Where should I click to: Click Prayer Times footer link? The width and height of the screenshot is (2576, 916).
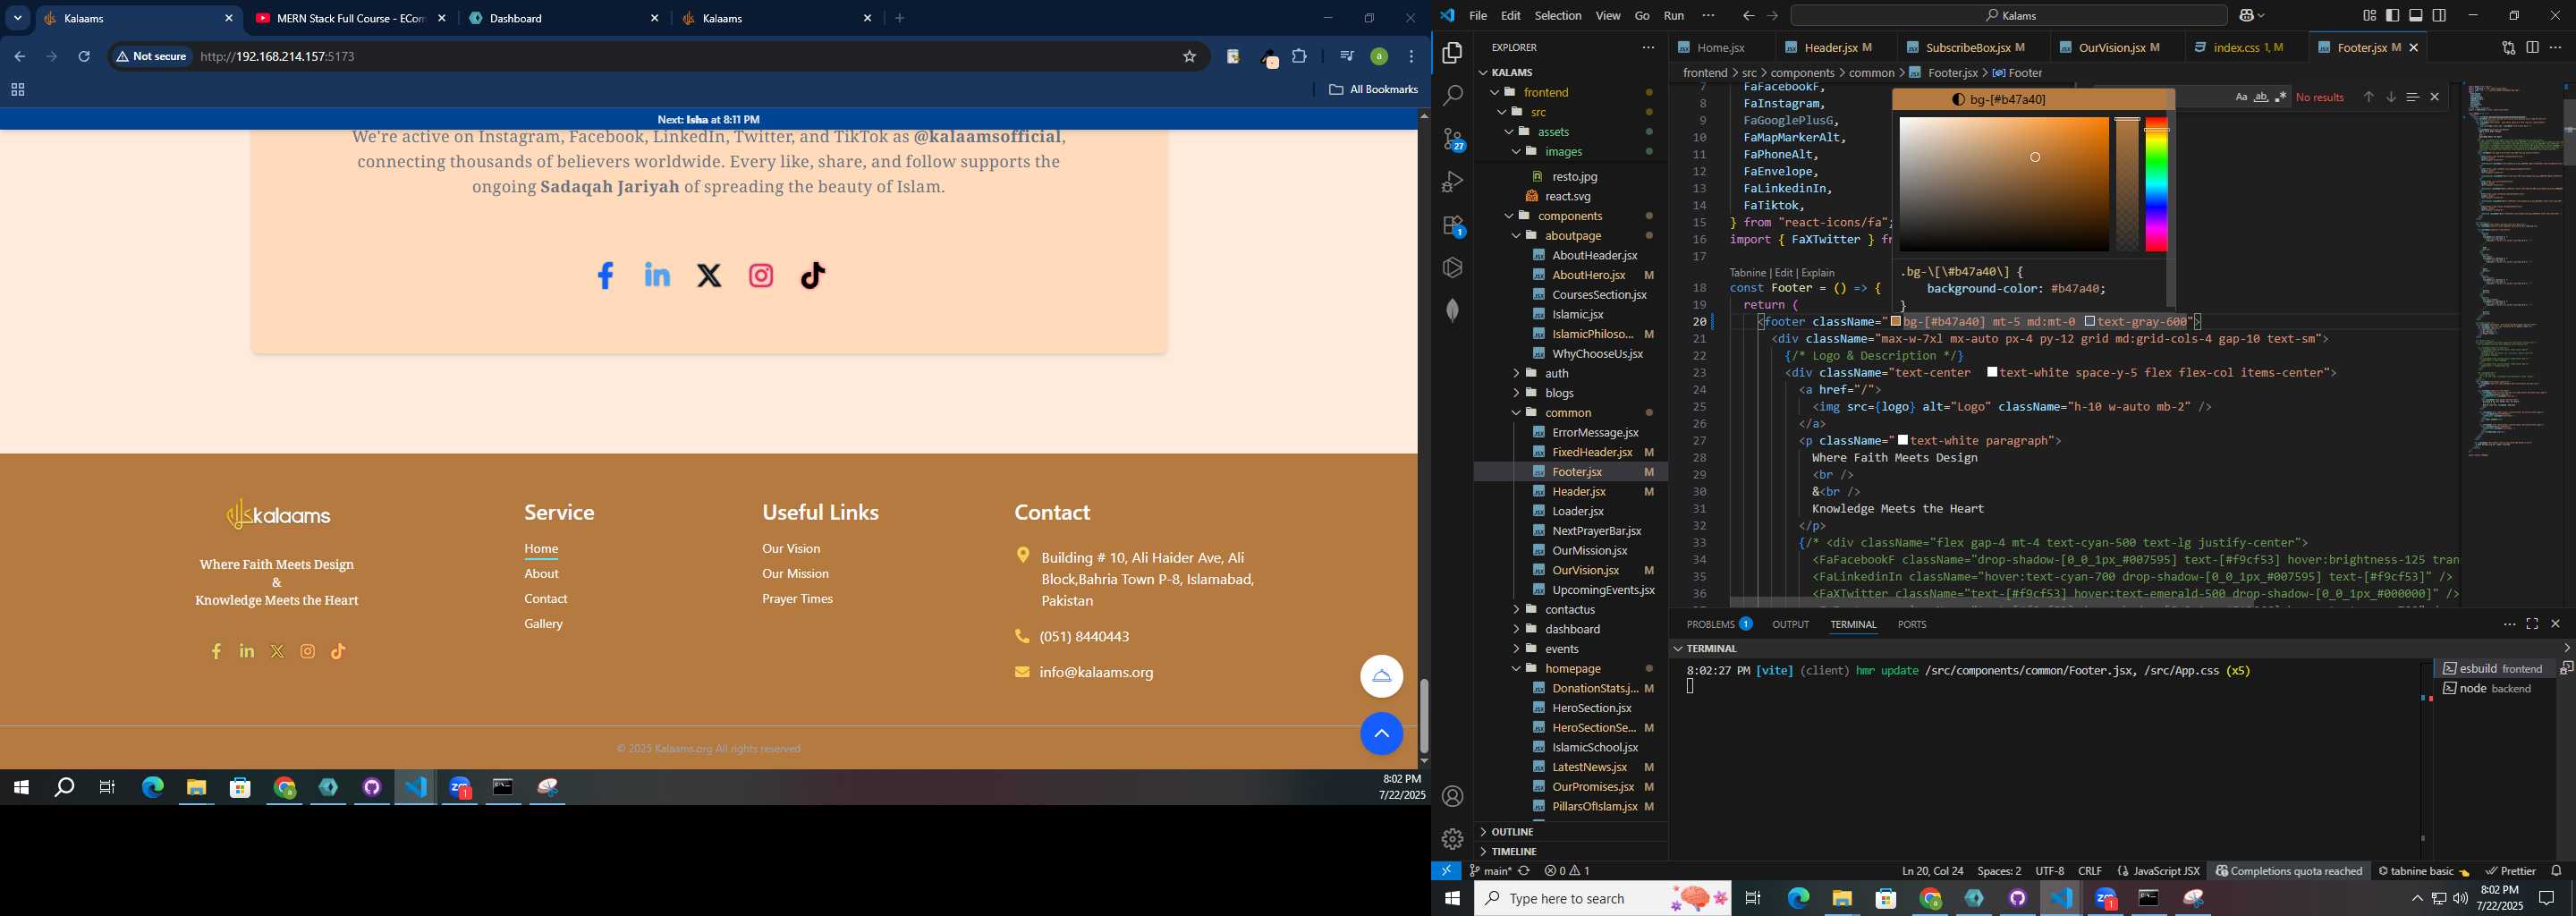[x=797, y=599]
